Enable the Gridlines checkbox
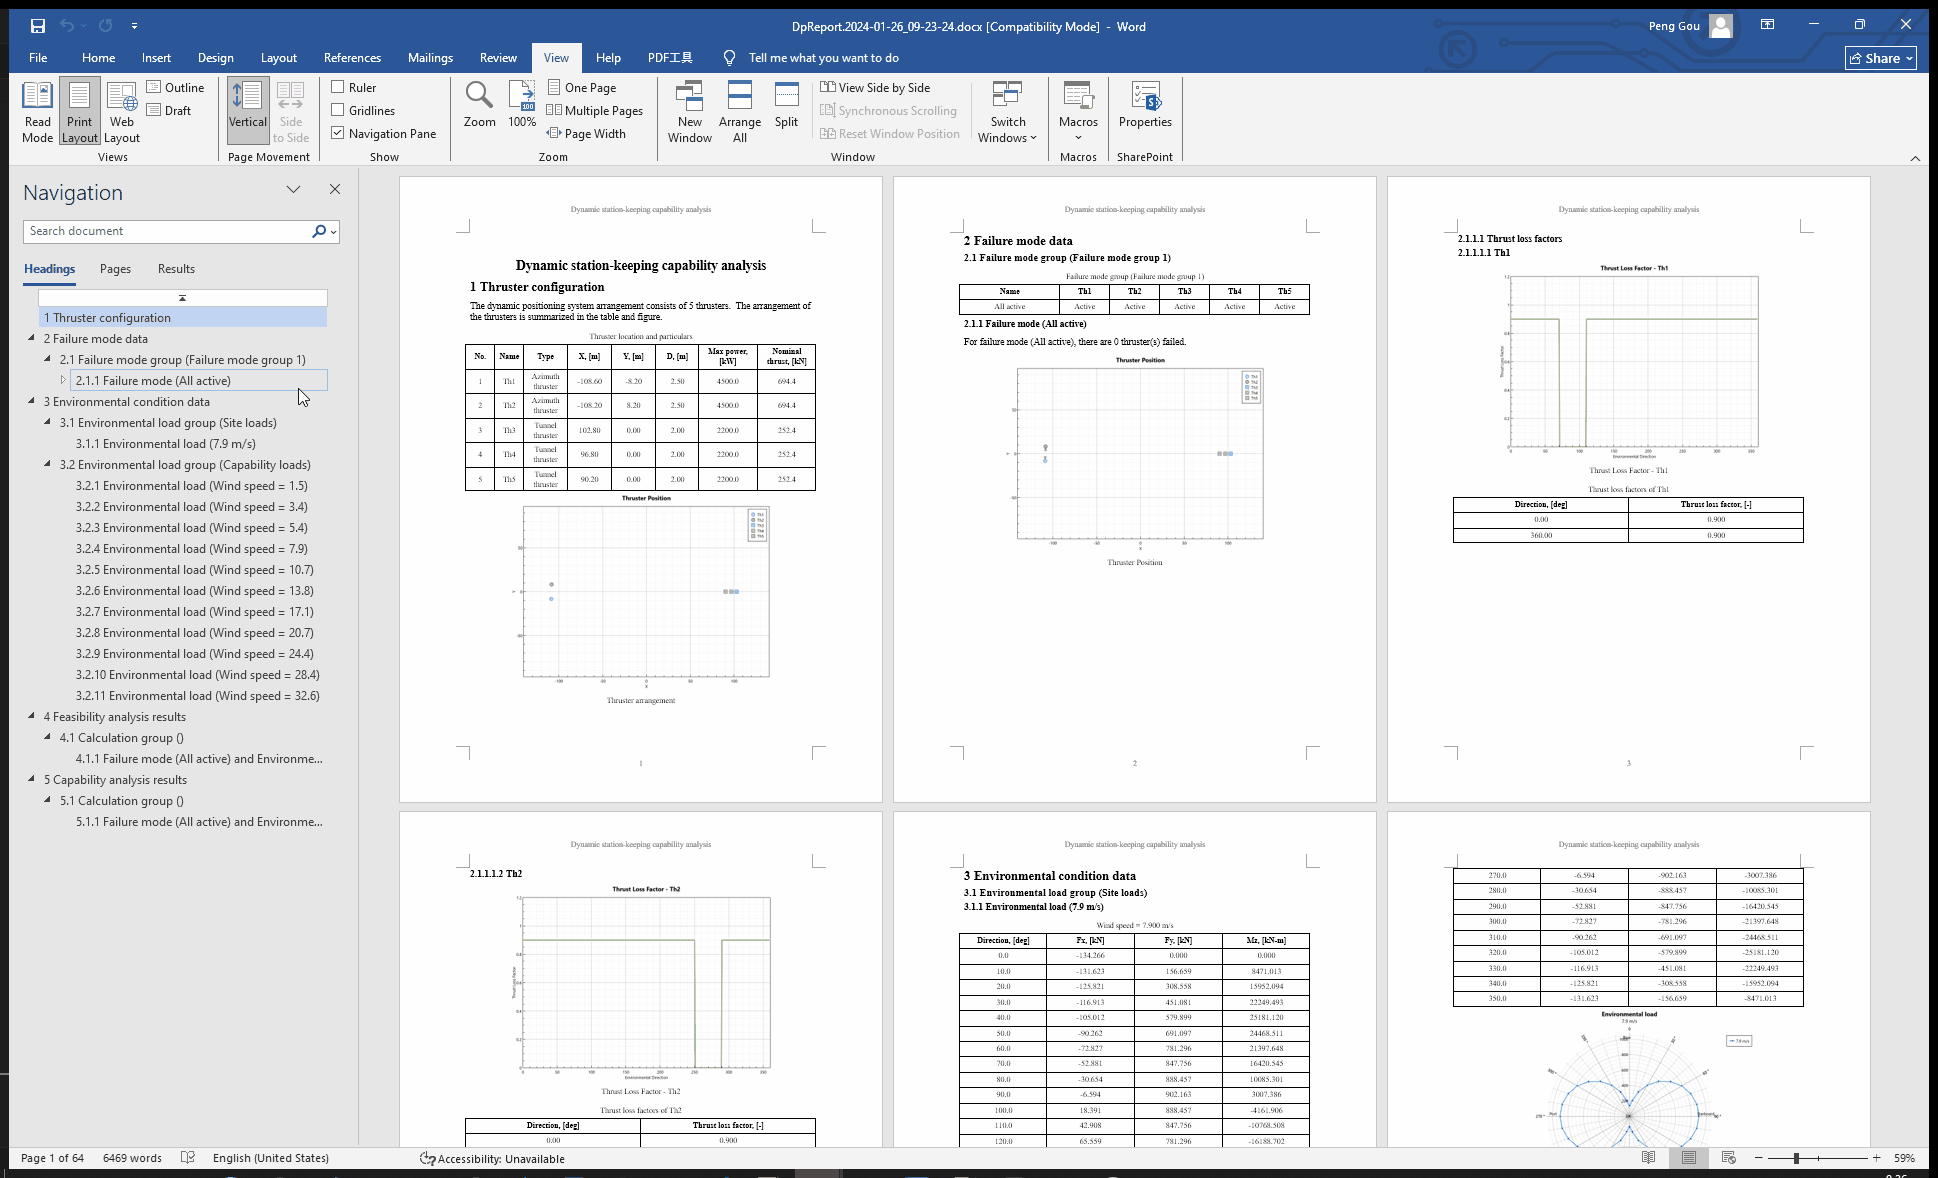 pos(338,111)
